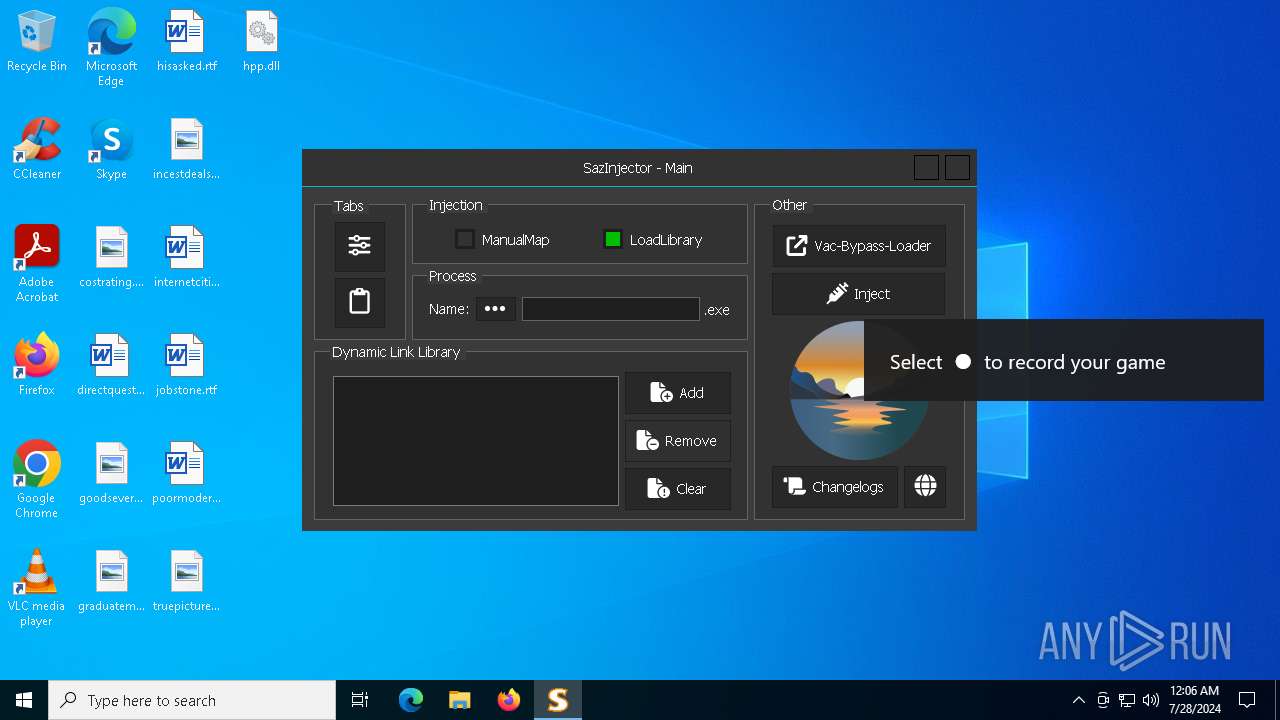
Task: Switch to SazInjector taskbar icon
Action: (557, 700)
